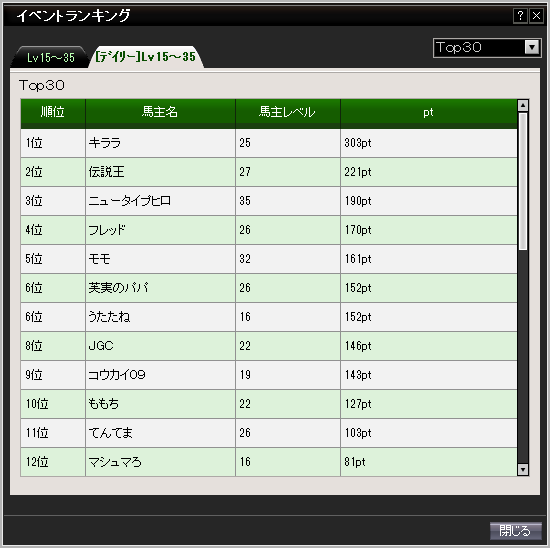
Task: Select the 1位 キララ row
Action: point(269,143)
